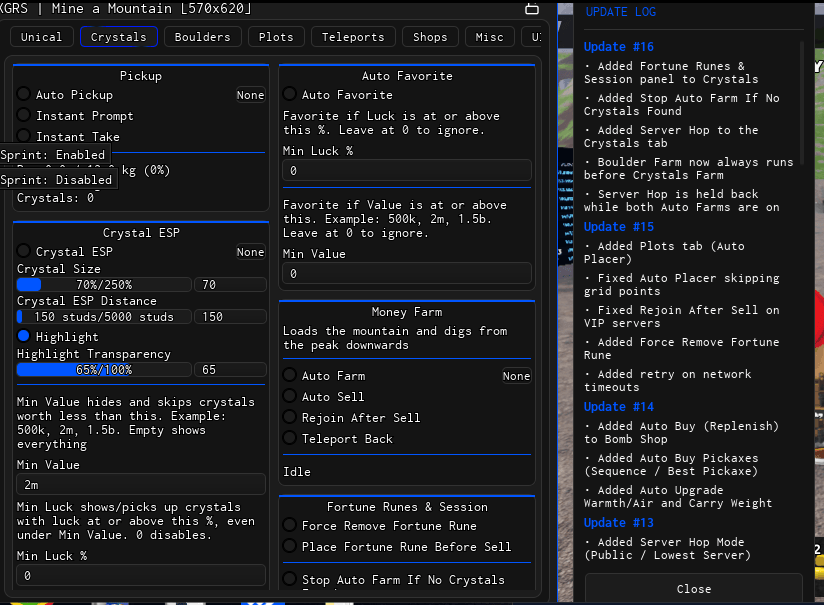Screen dimensions: 824x605
Task: Disable the Highlight toggle
Action: pos(24,336)
